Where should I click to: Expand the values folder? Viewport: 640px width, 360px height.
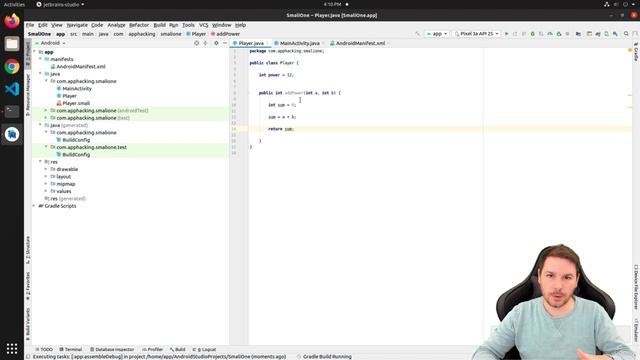(46, 191)
